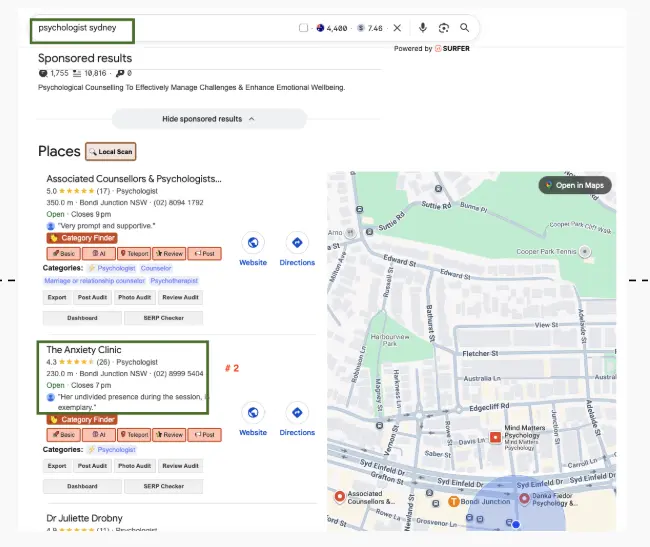Click Export under The Anxiety Clinic

[x=57, y=466]
